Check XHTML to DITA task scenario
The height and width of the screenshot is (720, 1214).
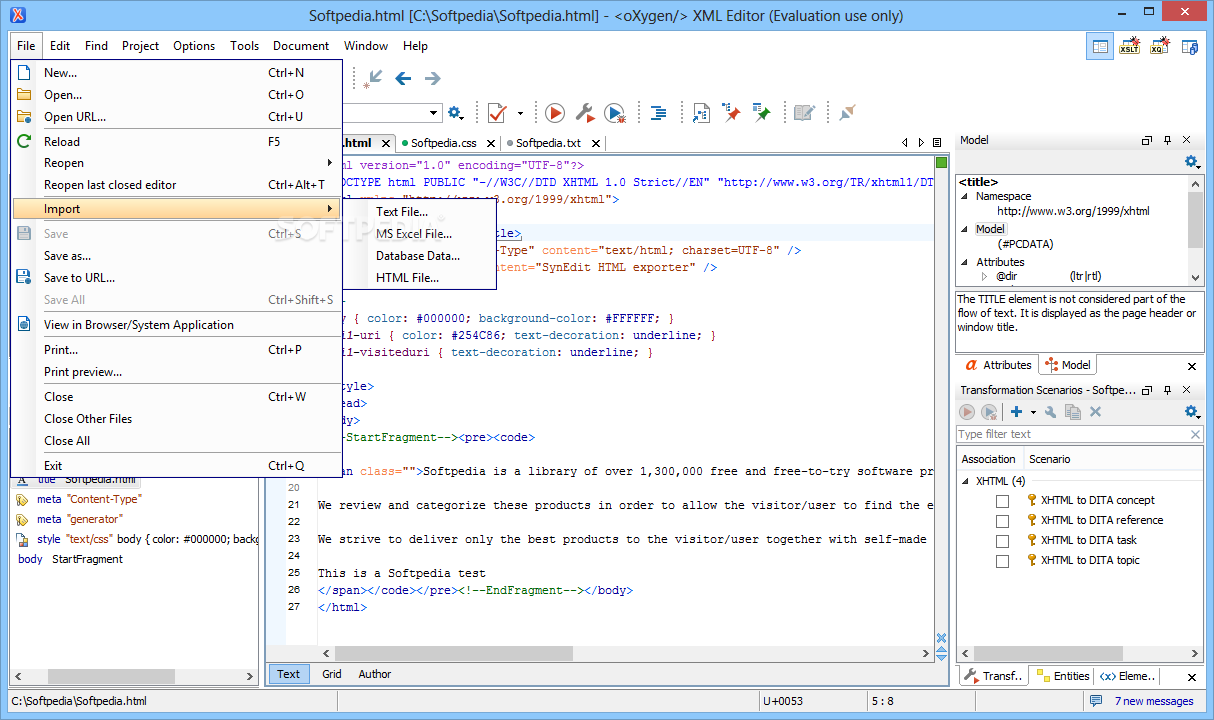pyautogui.click(x=1002, y=541)
